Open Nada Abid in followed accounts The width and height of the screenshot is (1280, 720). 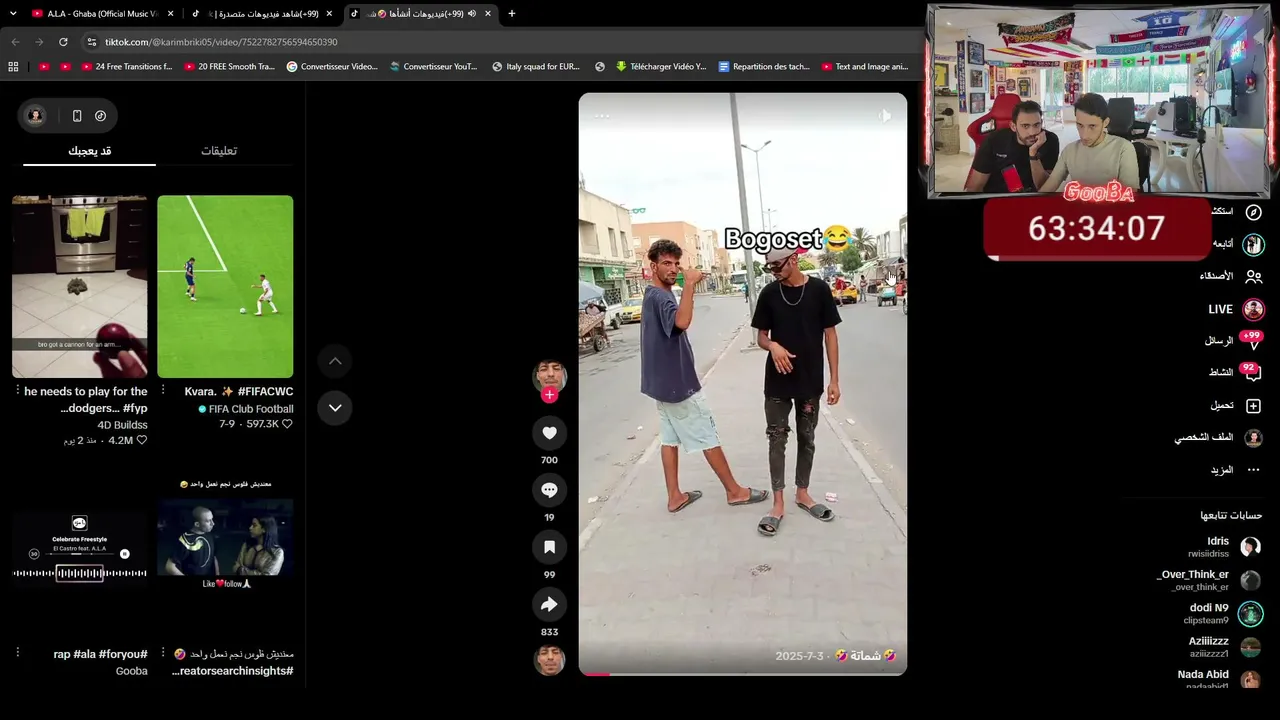[x=1219, y=679]
